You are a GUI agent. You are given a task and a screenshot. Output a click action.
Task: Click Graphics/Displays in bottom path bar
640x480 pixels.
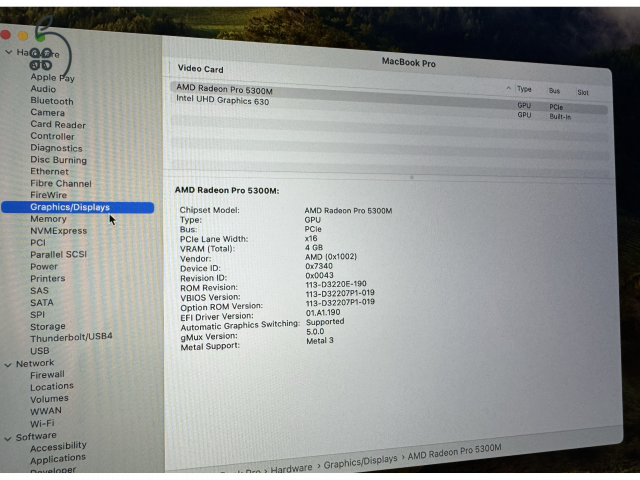coord(360,461)
